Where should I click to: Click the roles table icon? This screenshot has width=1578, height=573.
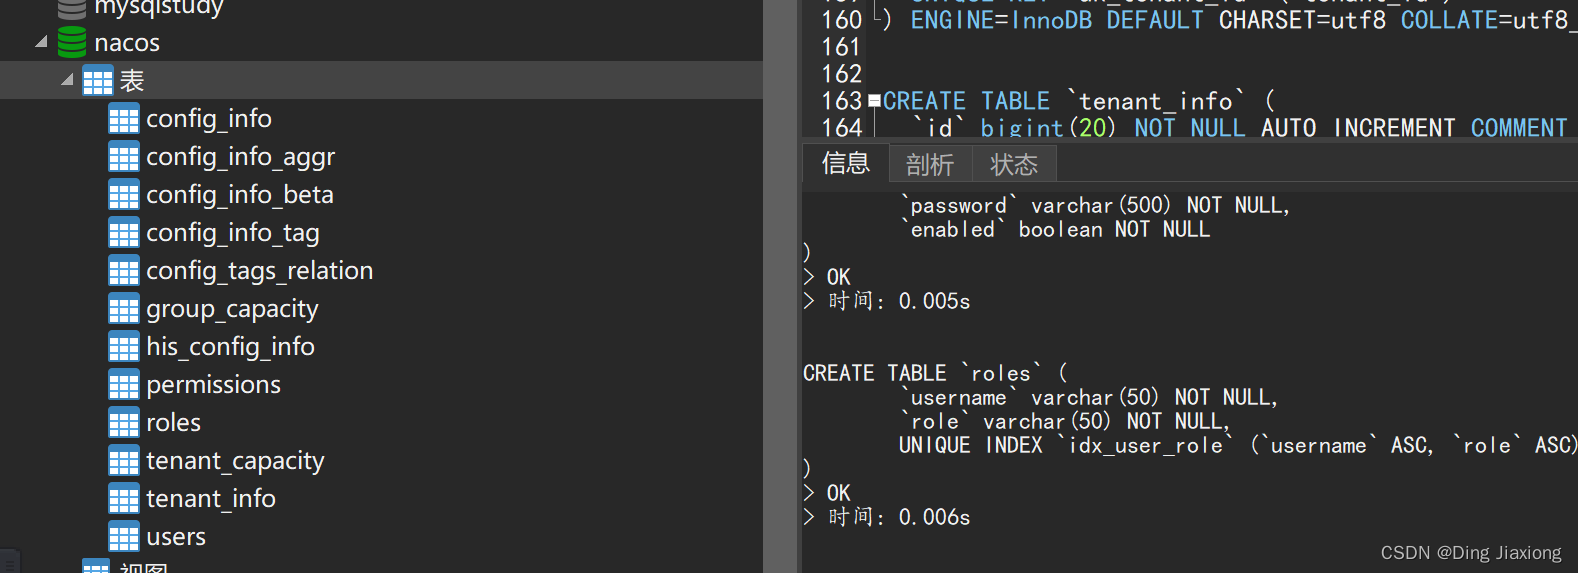[124, 423]
